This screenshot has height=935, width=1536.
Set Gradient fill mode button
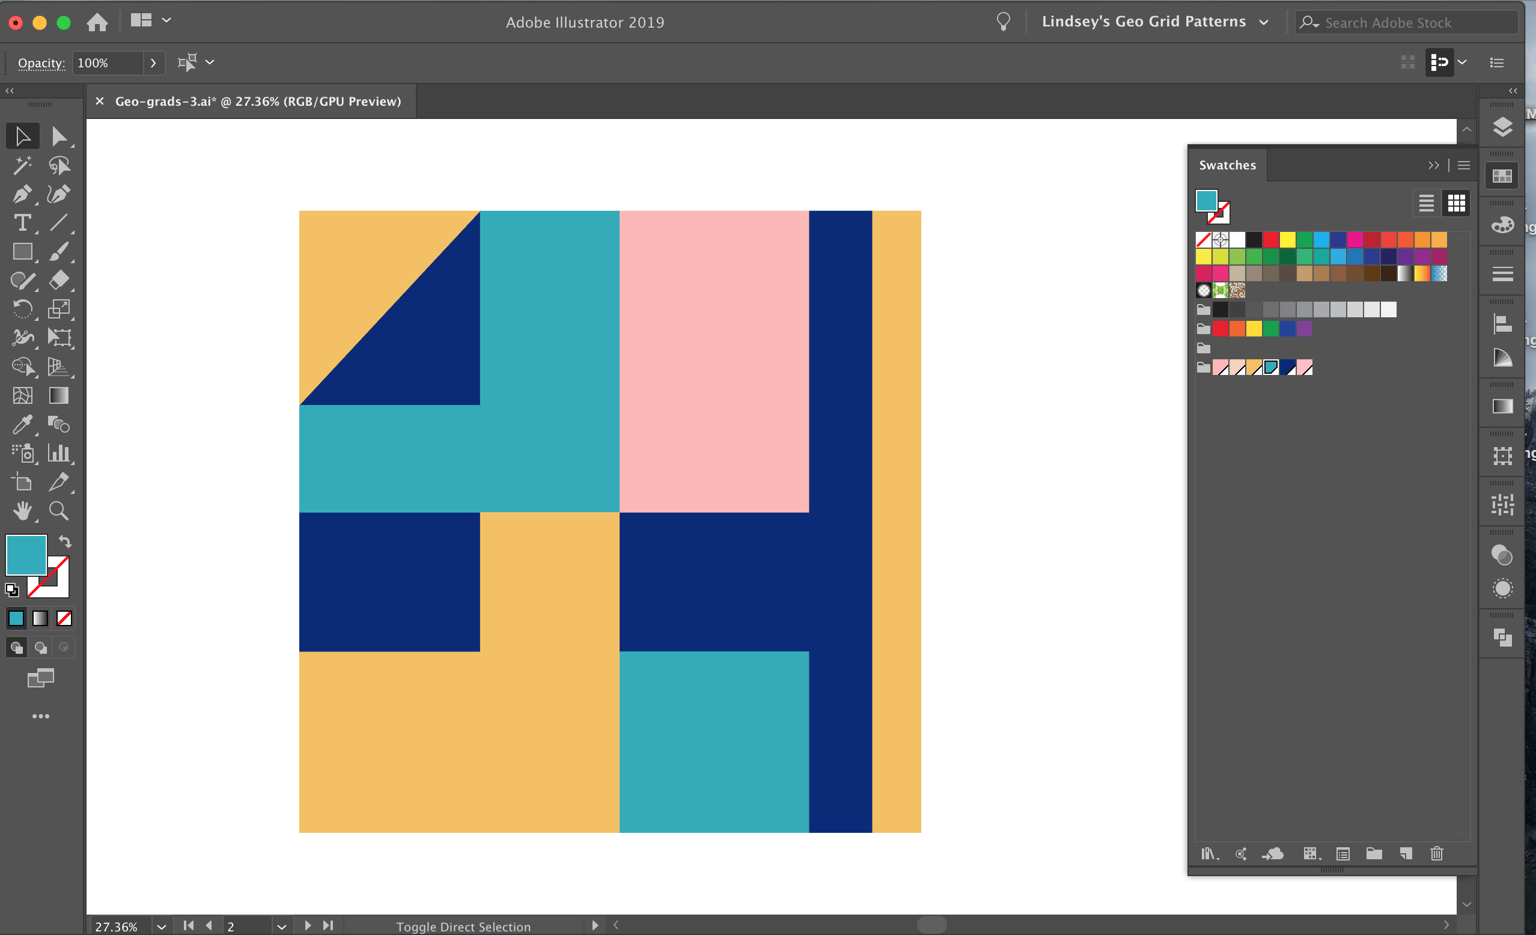[40, 619]
